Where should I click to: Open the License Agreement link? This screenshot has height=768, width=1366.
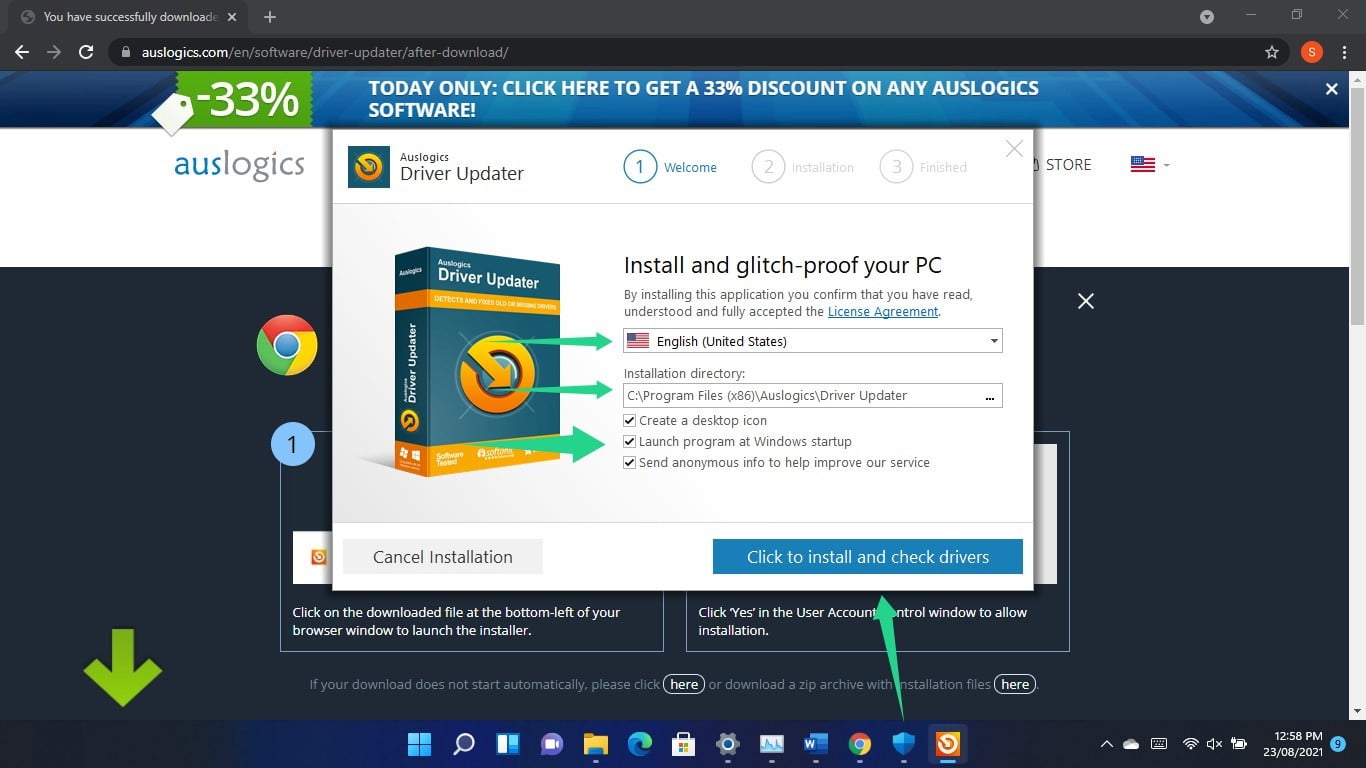(882, 311)
